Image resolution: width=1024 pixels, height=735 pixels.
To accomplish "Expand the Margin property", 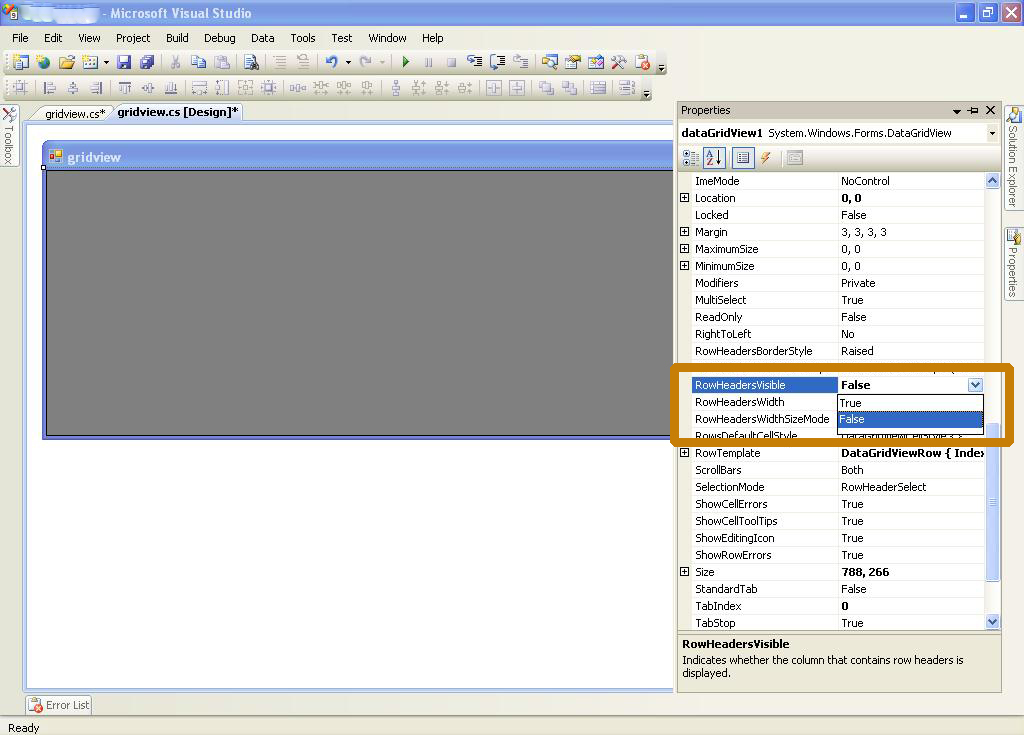I will point(683,231).
